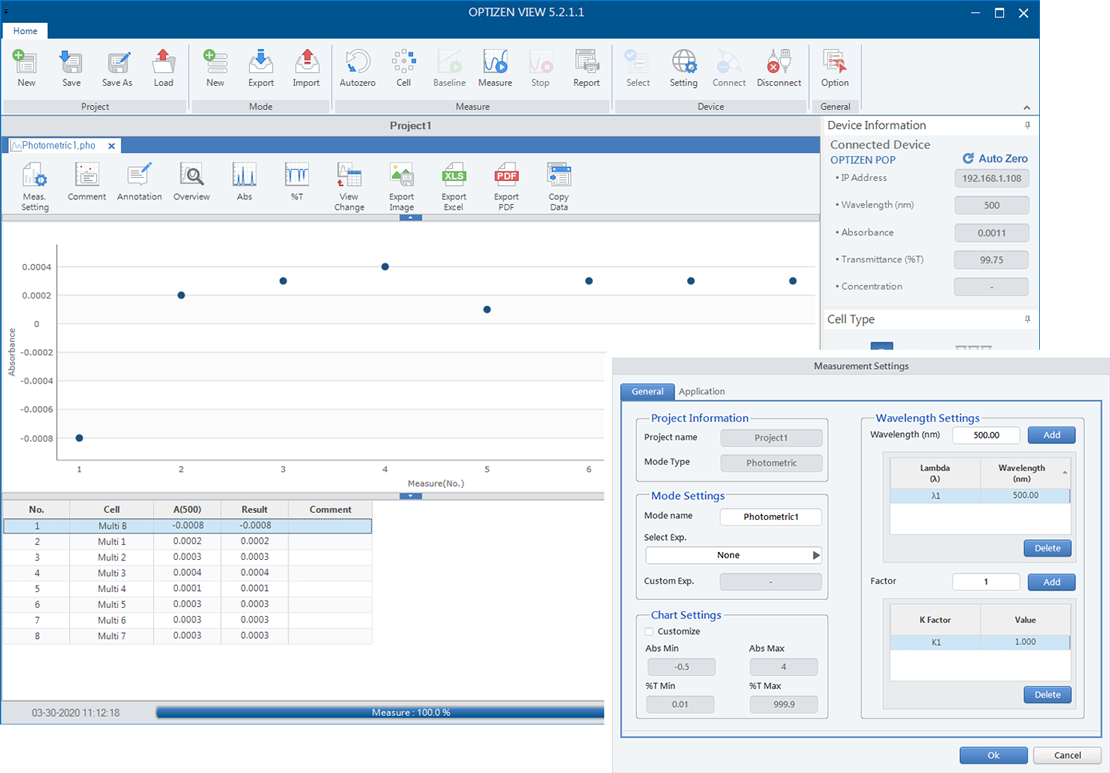1110x773 pixels.
Task: Close the Photometric1.pho tab
Action: (111, 146)
